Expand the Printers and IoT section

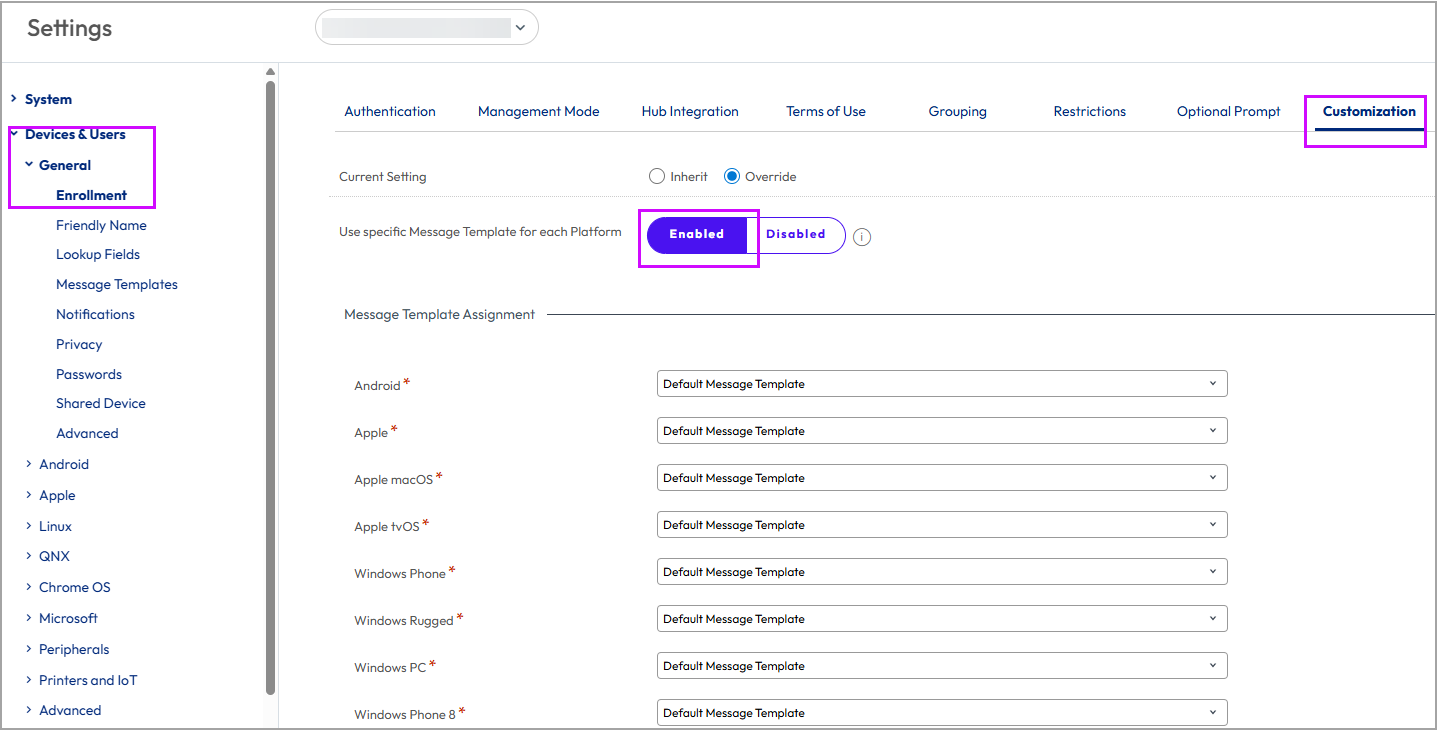(x=29, y=680)
